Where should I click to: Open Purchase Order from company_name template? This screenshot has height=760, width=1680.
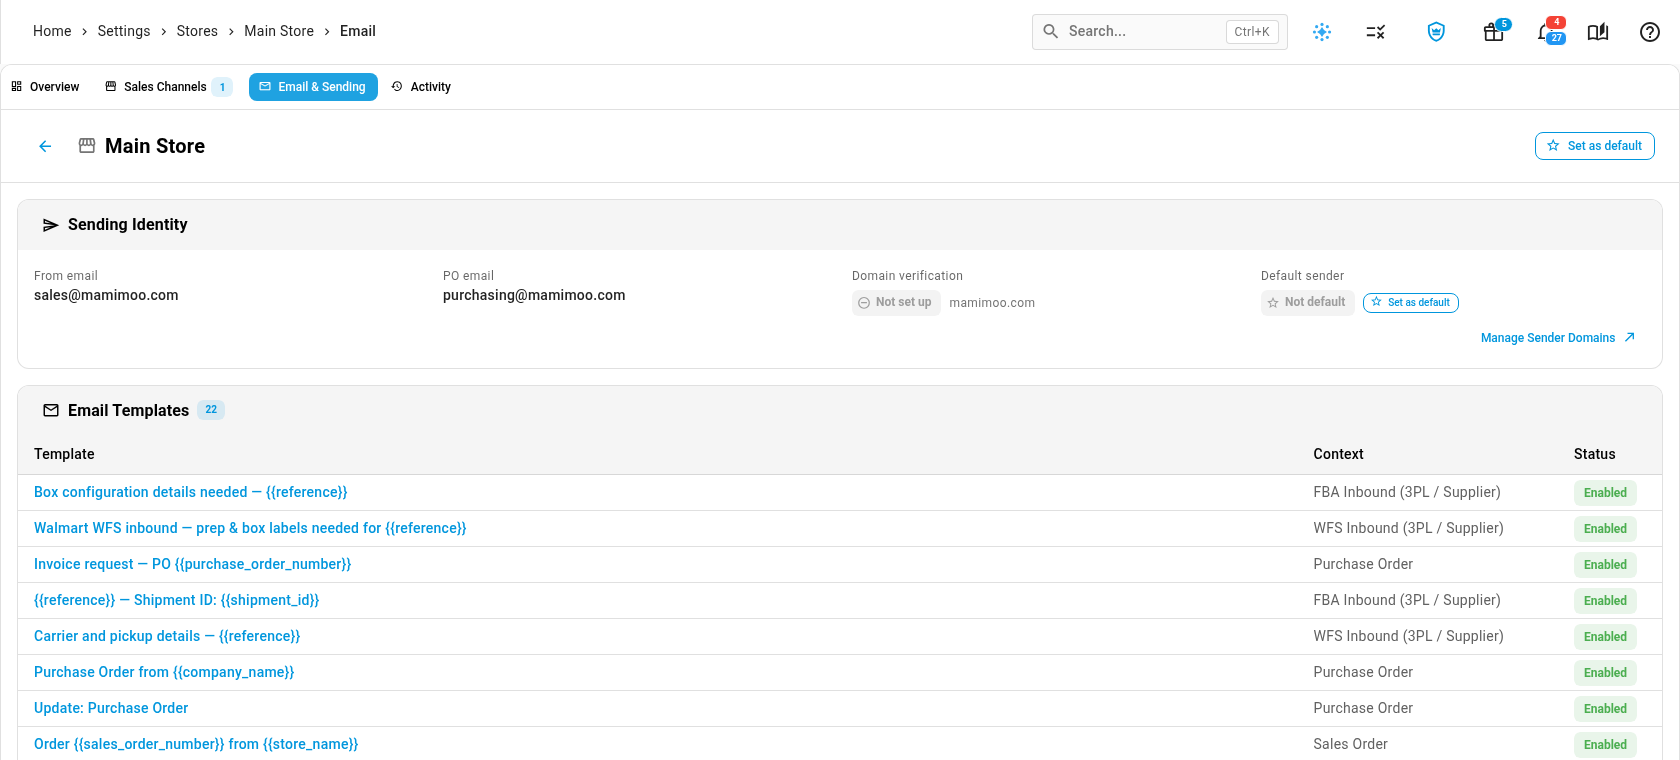click(164, 672)
